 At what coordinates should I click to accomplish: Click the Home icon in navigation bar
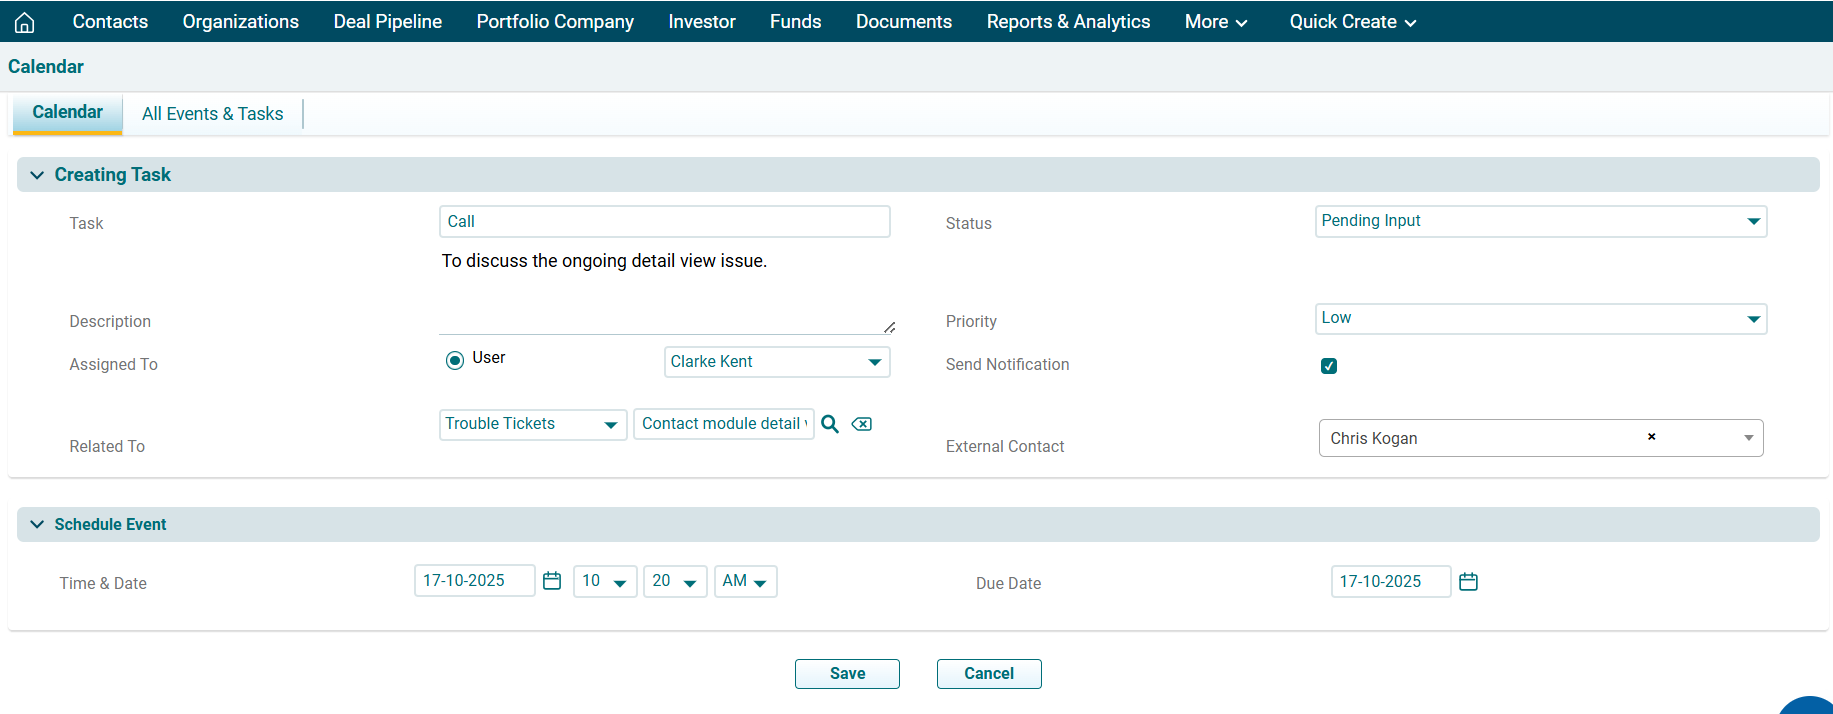25,22
